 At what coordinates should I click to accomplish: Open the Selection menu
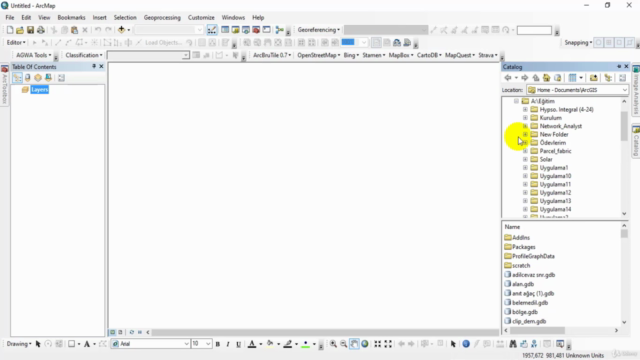pos(125,18)
